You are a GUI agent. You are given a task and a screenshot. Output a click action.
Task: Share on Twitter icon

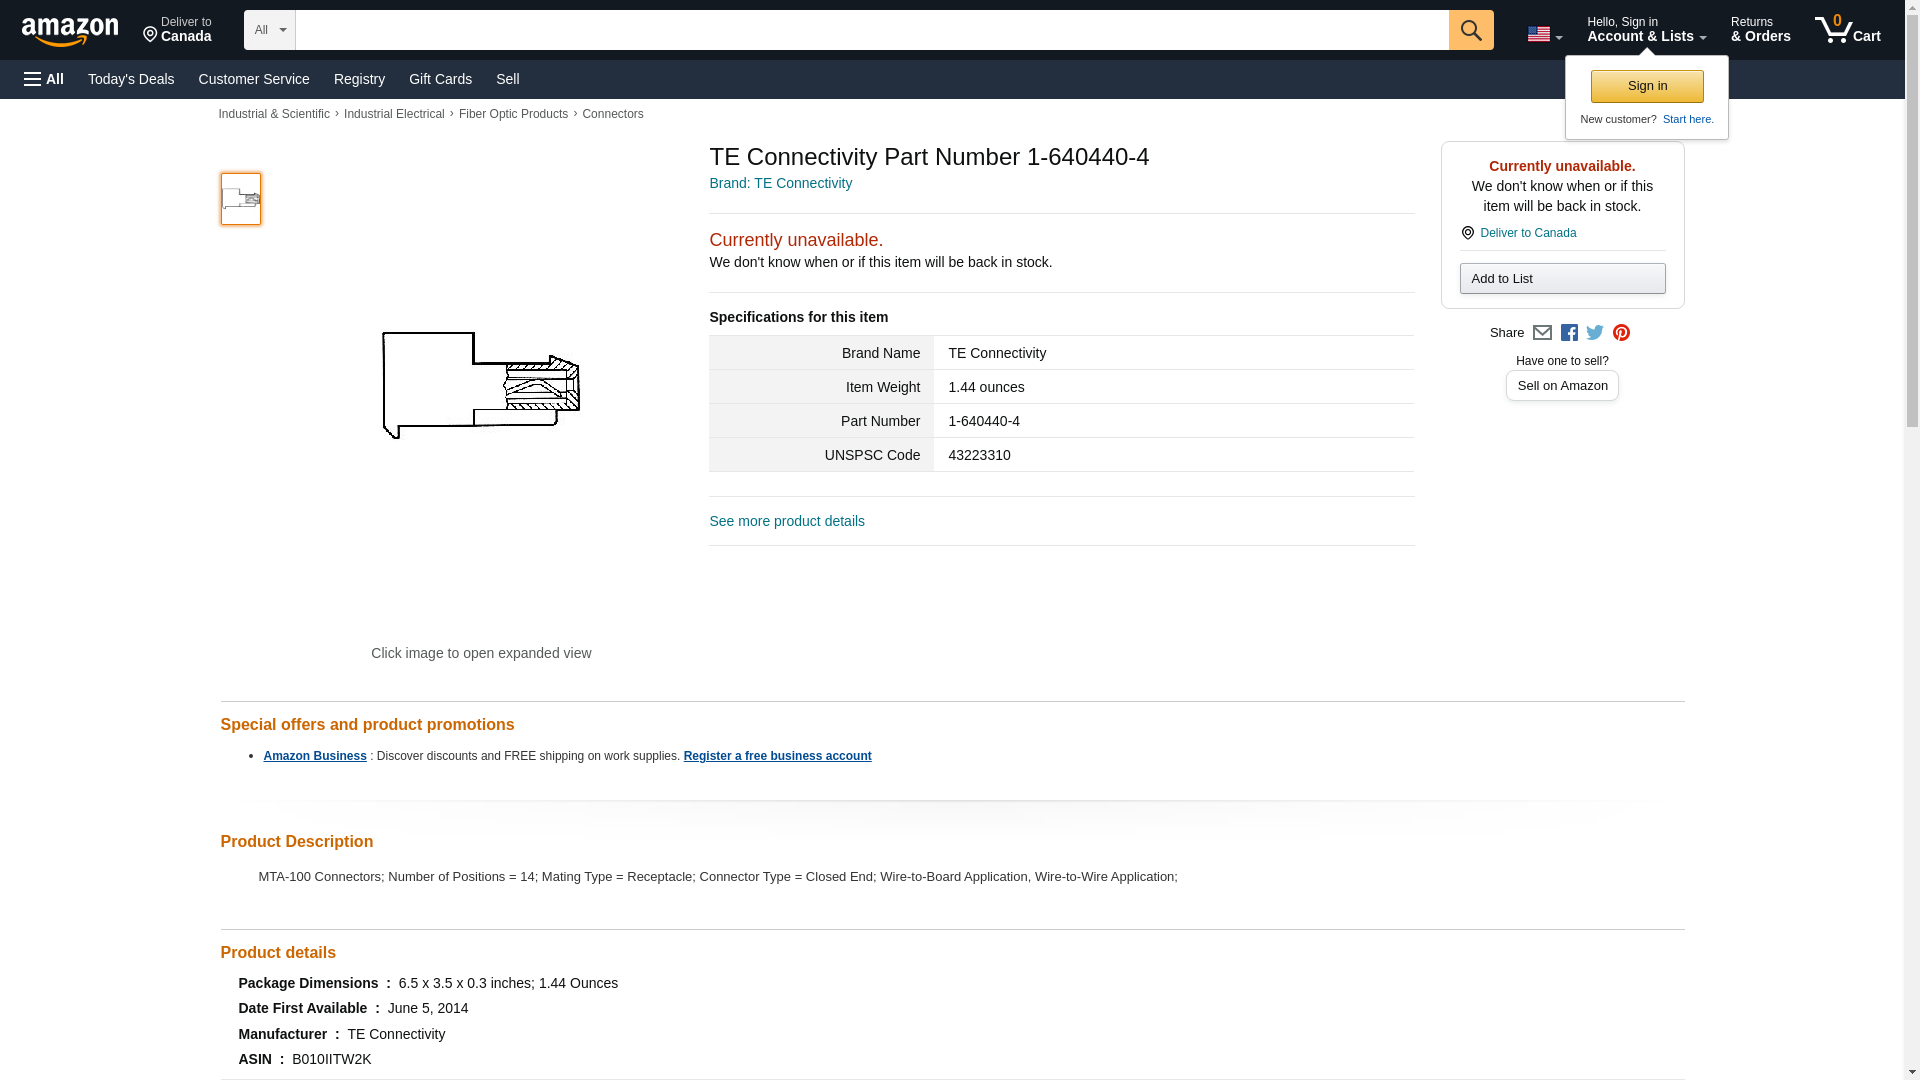(x=1595, y=333)
